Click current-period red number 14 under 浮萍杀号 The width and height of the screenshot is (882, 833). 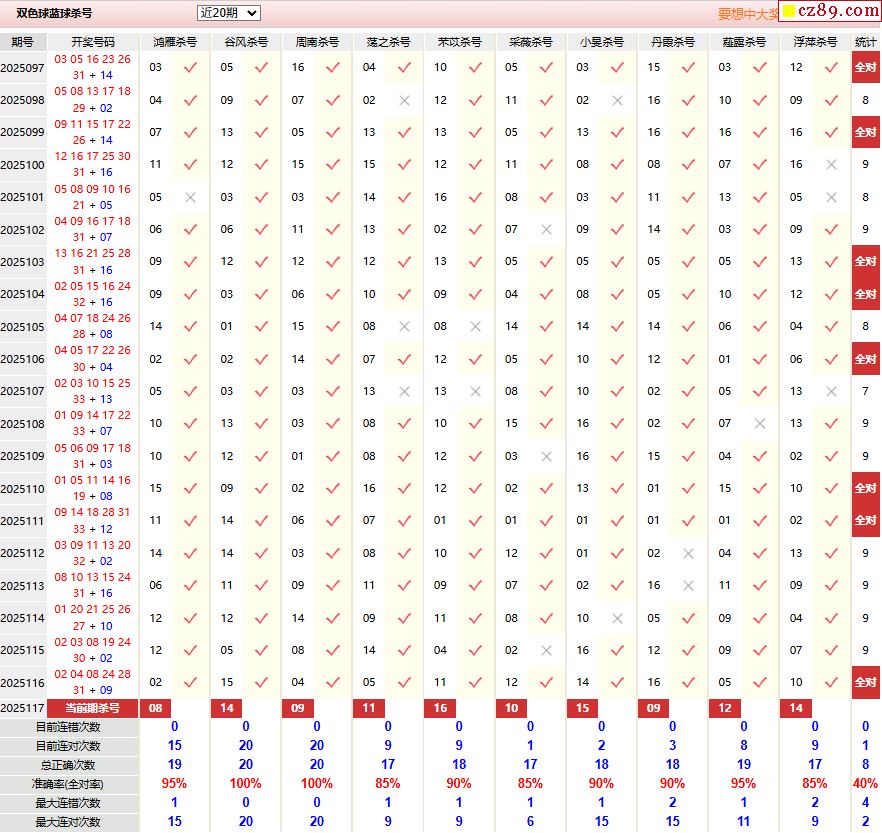click(x=796, y=708)
